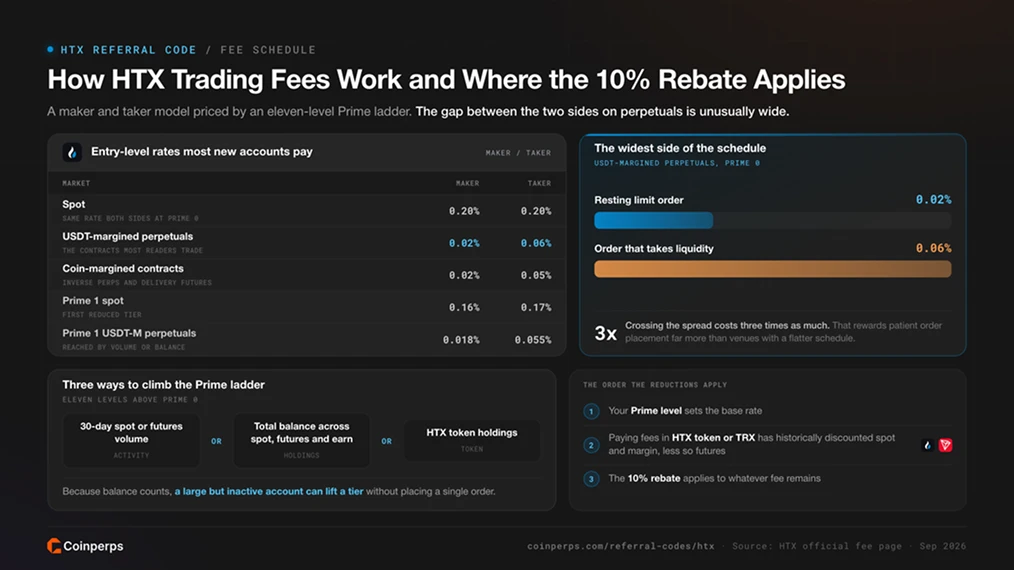Click the TAKER column header
Screen dimensions: 1014x570
click(539, 184)
